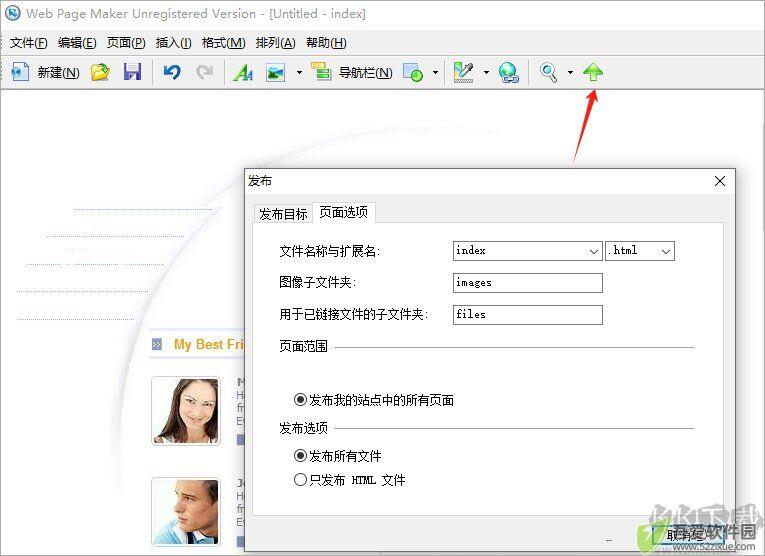Open the 页面(P) menu
The width and height of the screenshot is (765, 556).
(x=126, y=43)
